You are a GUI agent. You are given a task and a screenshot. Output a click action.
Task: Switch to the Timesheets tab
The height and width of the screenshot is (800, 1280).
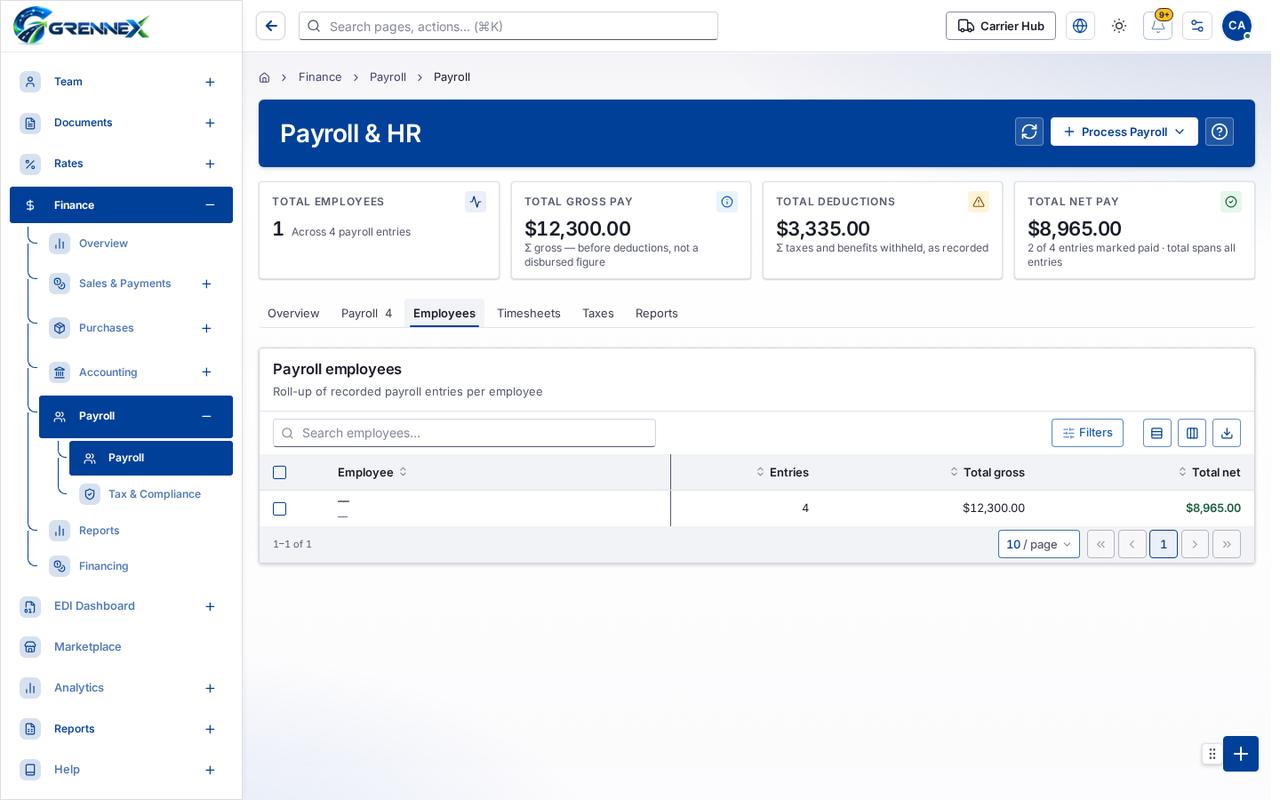pos(529,313)
